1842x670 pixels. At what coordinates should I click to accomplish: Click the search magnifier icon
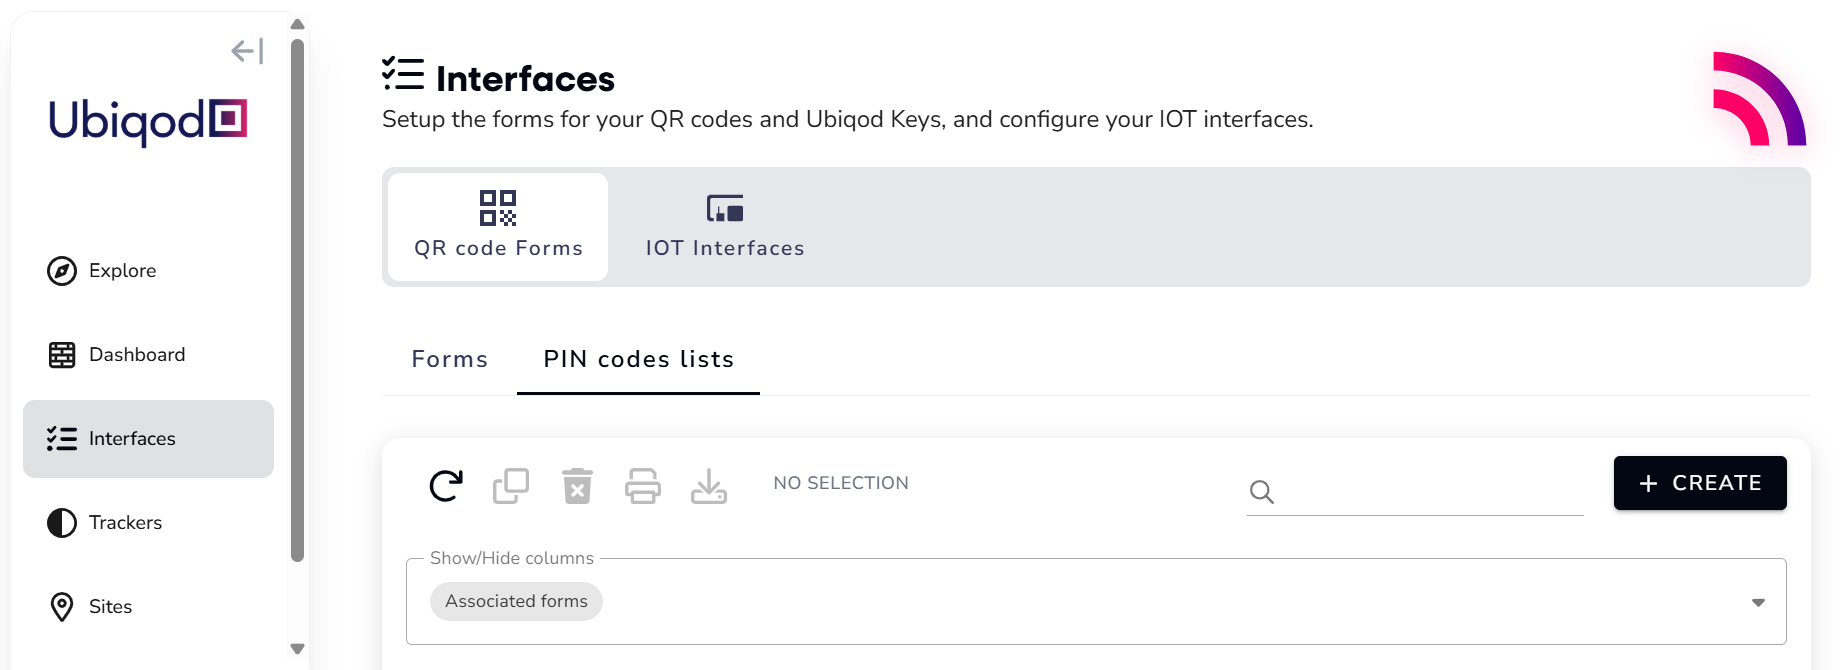(1261, 492)
